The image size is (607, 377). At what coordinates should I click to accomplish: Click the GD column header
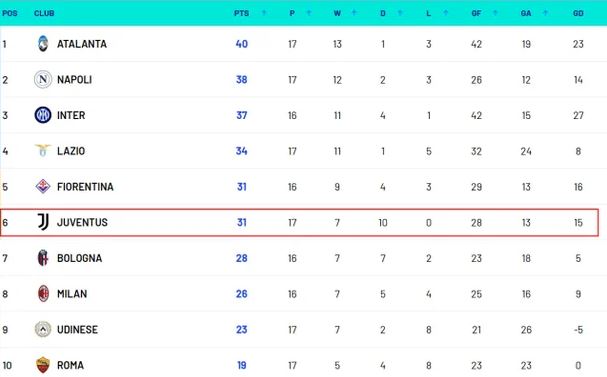(578, 13)
